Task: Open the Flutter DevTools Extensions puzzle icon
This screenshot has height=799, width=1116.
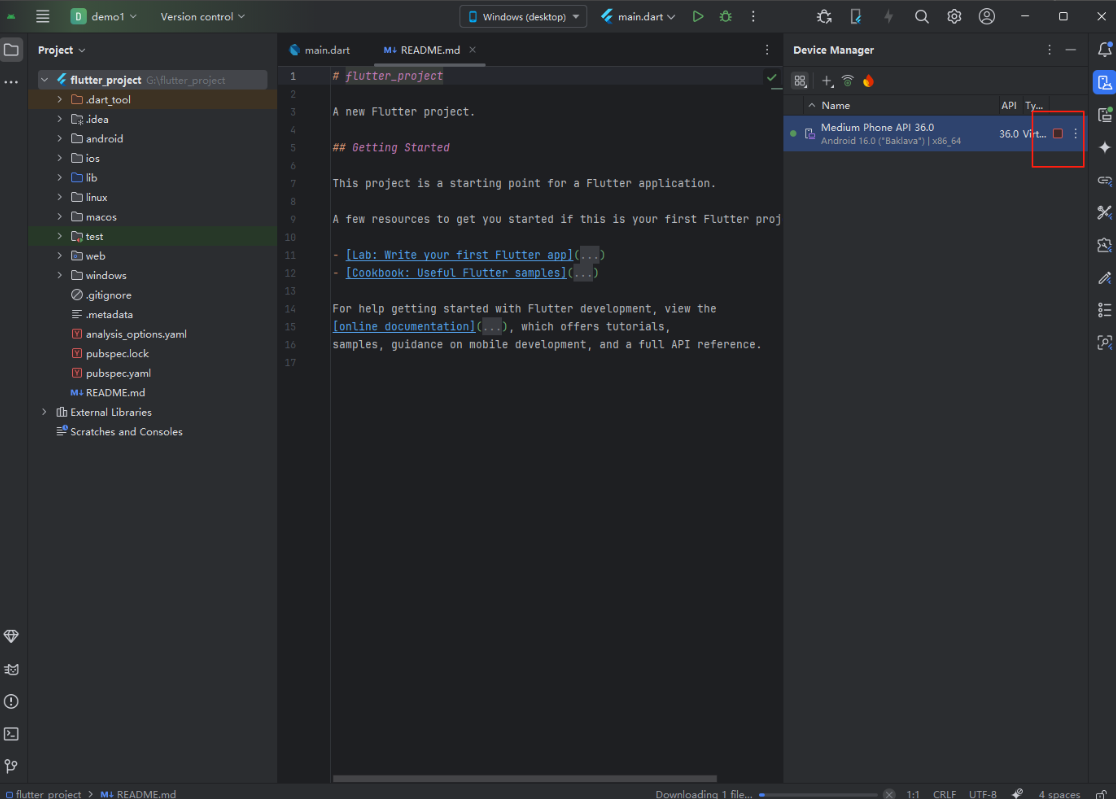Action: pos(1104,245)
